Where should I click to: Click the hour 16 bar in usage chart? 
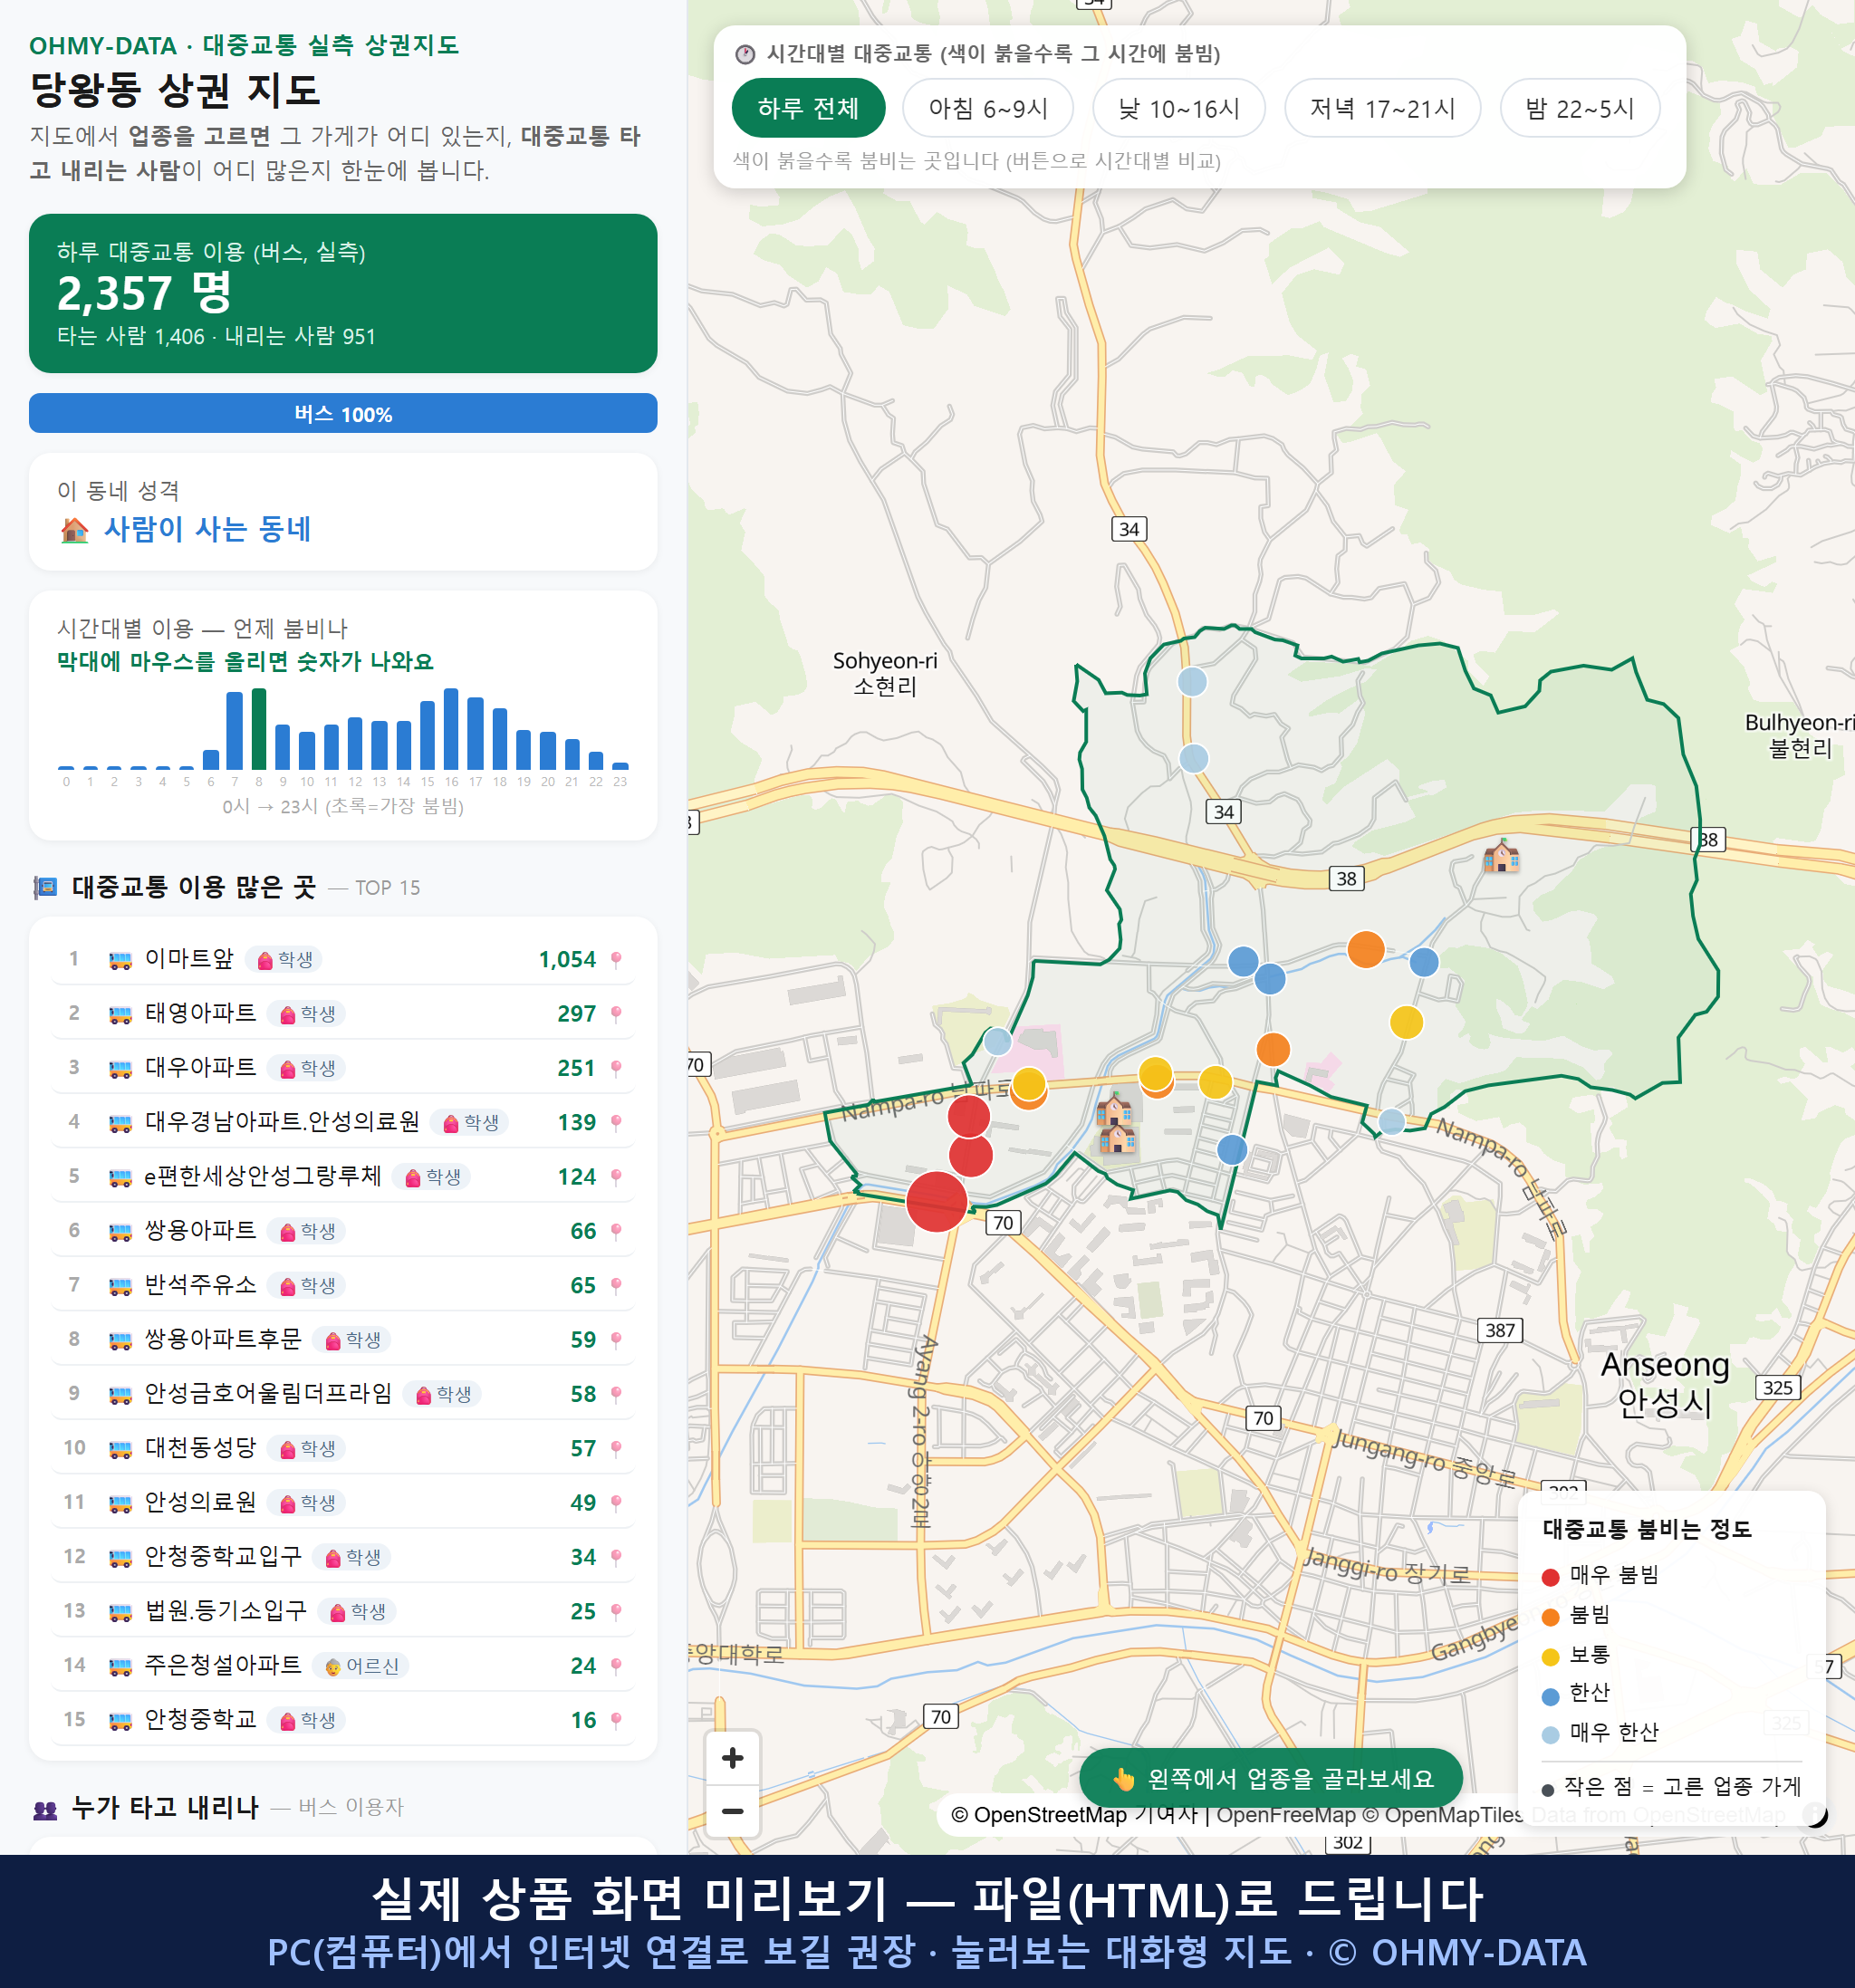(x=451, y=728)
